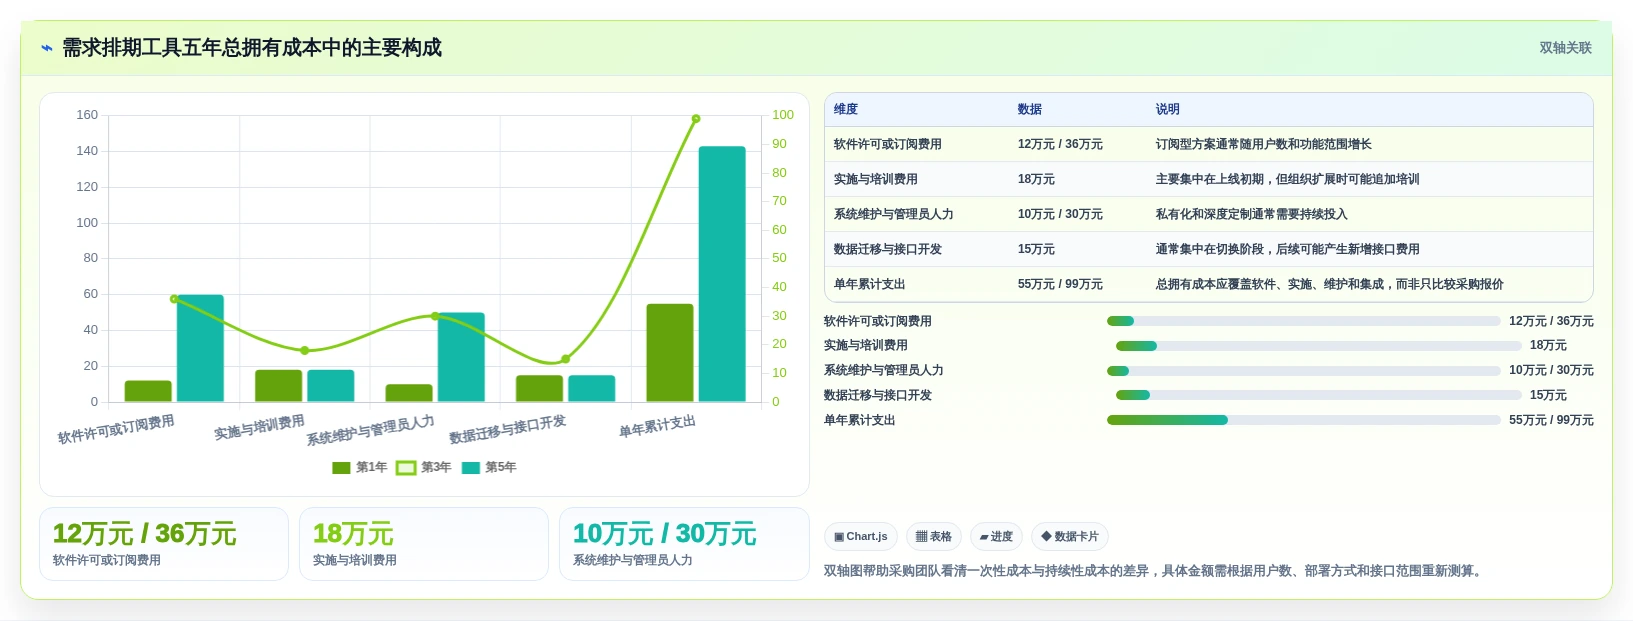1633x621 pixels.
Task: Click table value 18万元
Action: coord(1036,179)
